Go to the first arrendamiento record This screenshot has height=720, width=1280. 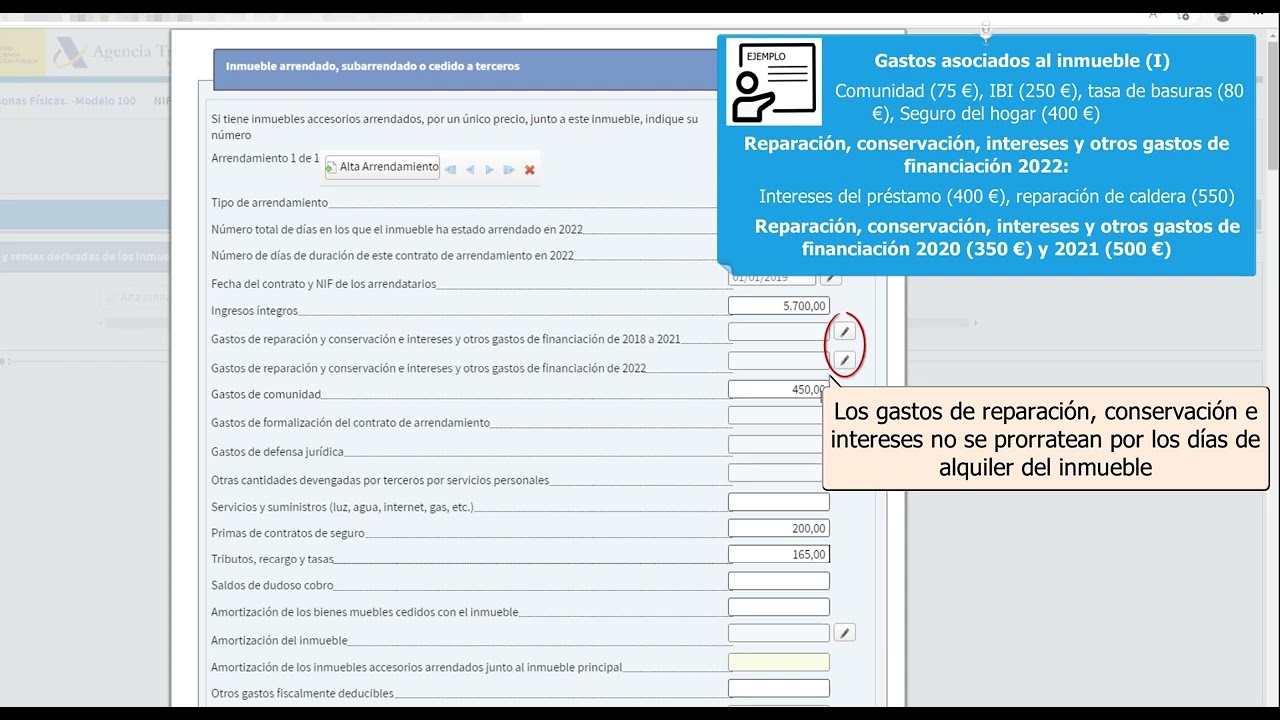point(450,170)
